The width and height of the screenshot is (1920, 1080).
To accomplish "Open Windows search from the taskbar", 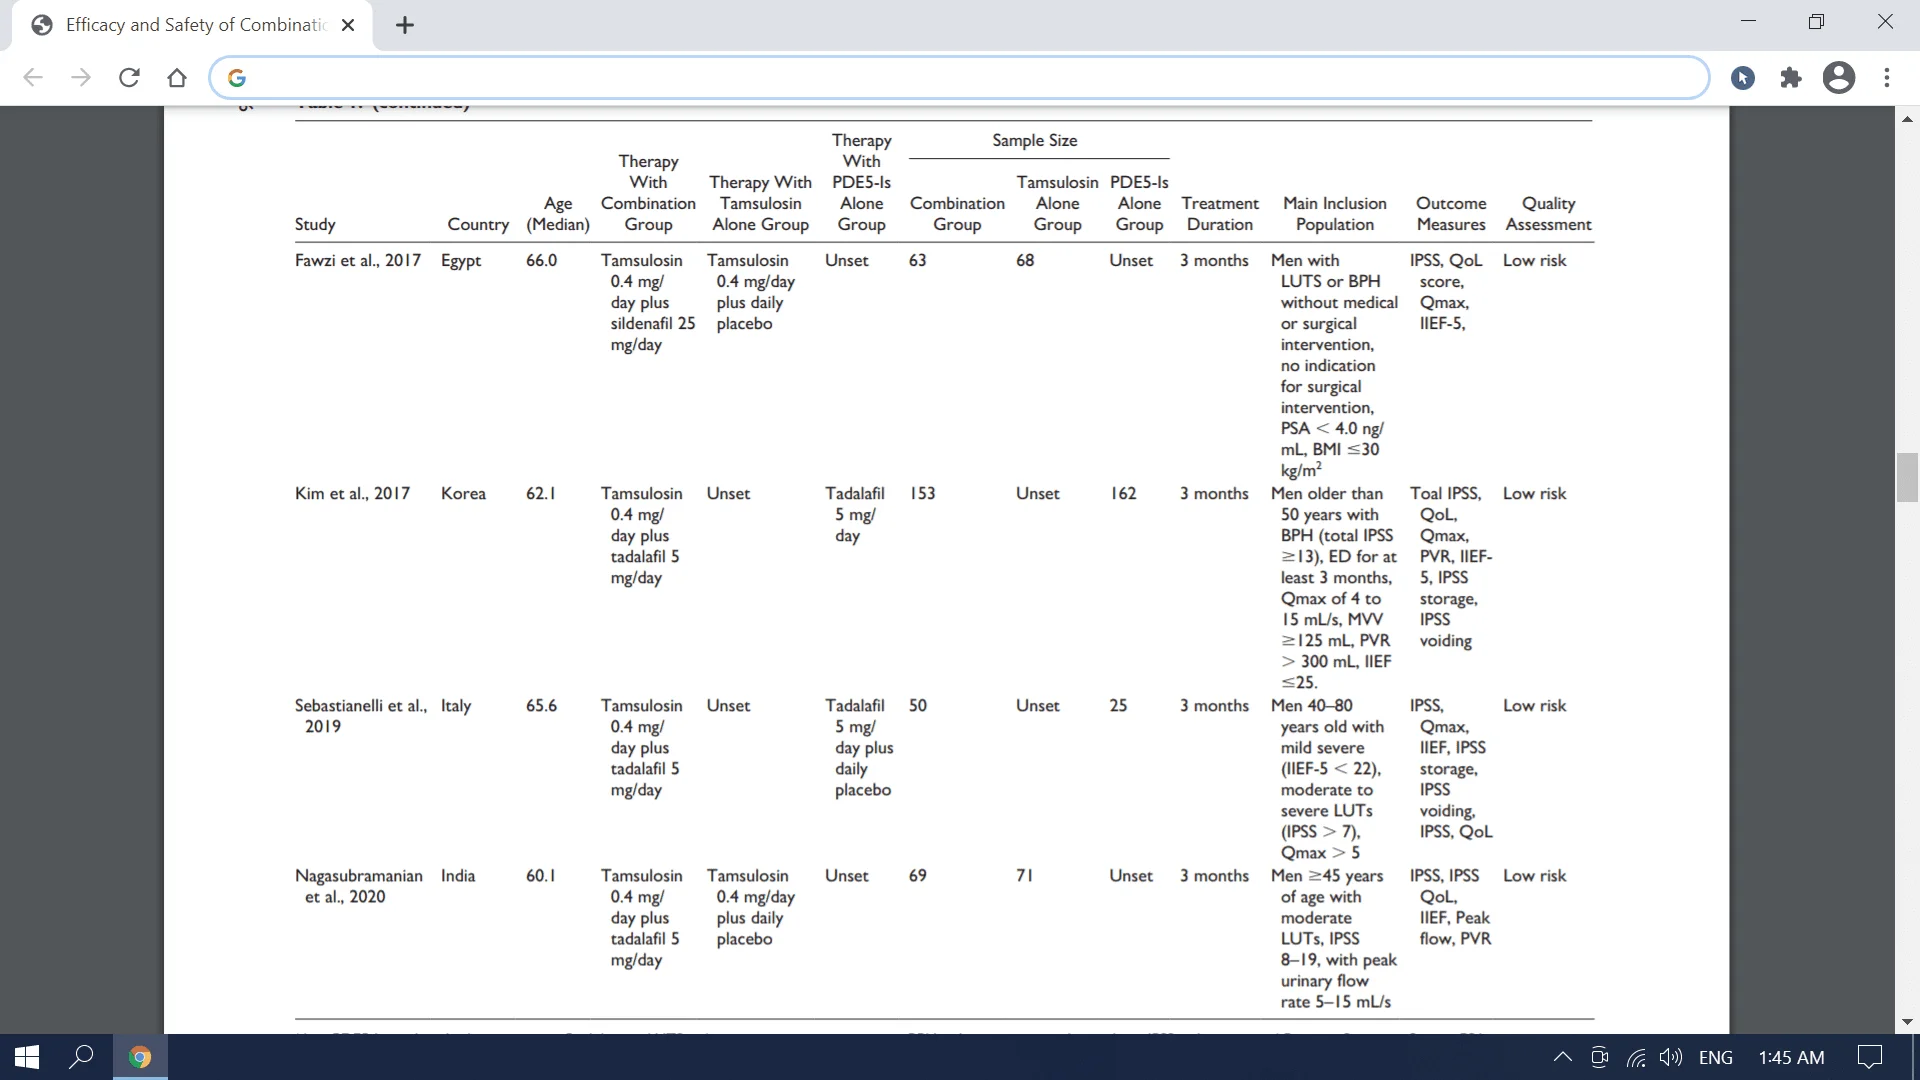I will 81,1057.
